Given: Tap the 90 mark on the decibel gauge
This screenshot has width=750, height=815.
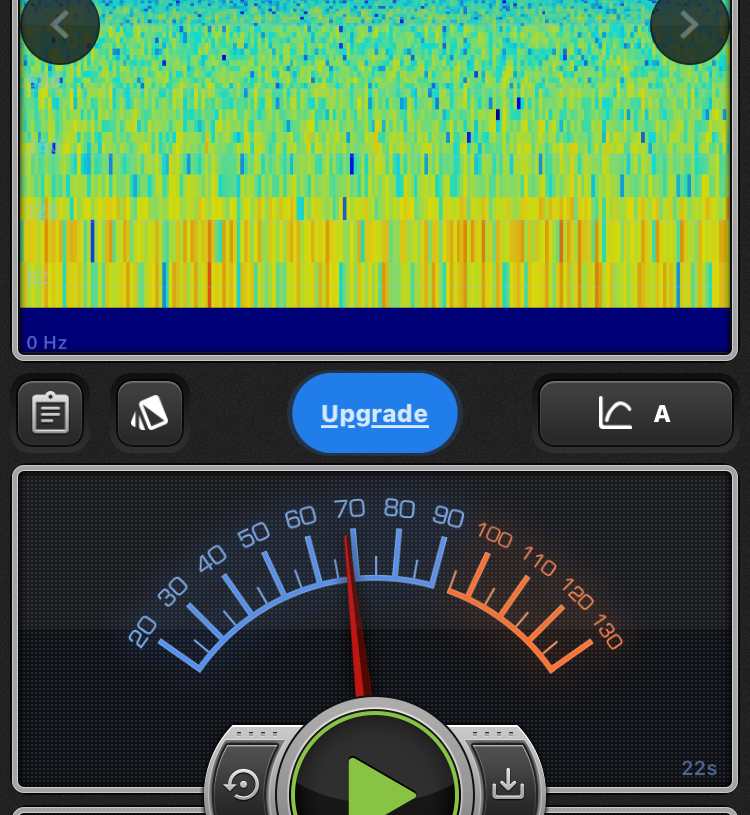Looking at the screenshot, I should [x=448, y=516].
